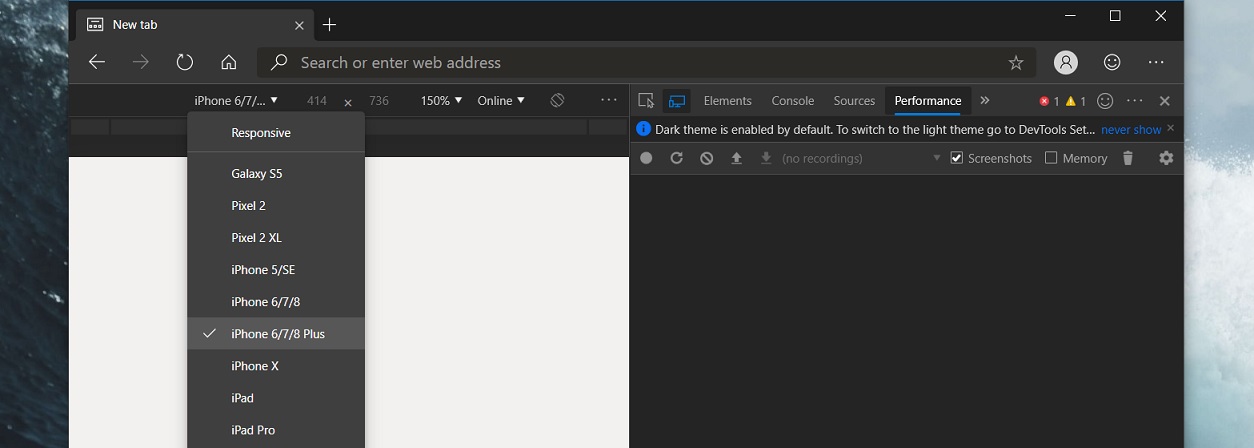
Task: Open the no recordings dropdown
Action: point(862,158)
